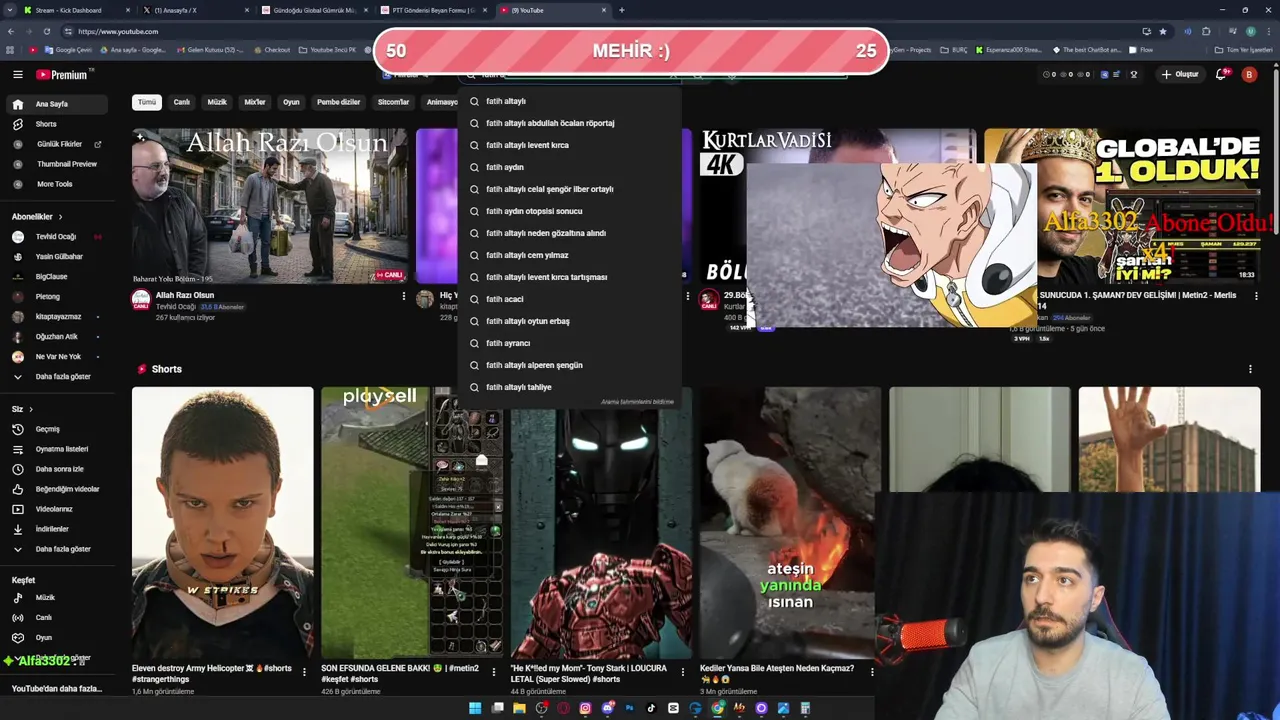Open options for Eleven destroy Army Helicopter short

click(304, 672)
